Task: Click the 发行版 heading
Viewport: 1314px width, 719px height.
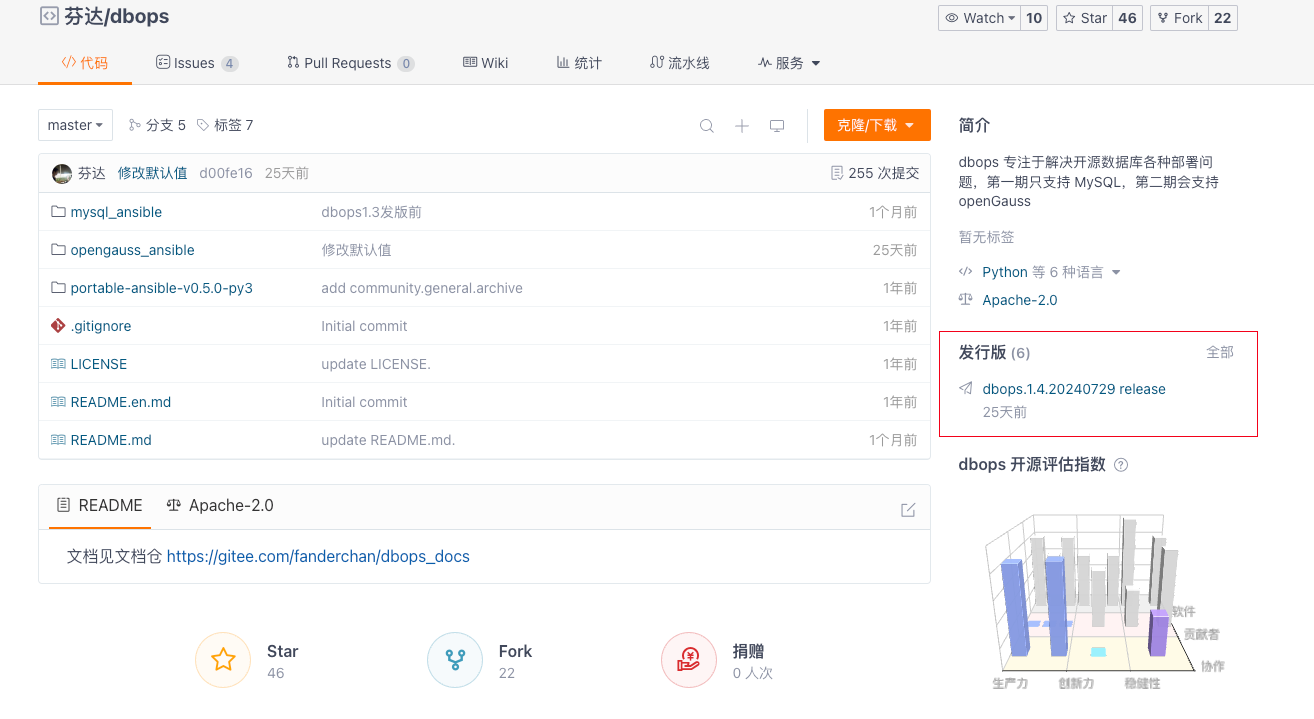Action: 982,352
